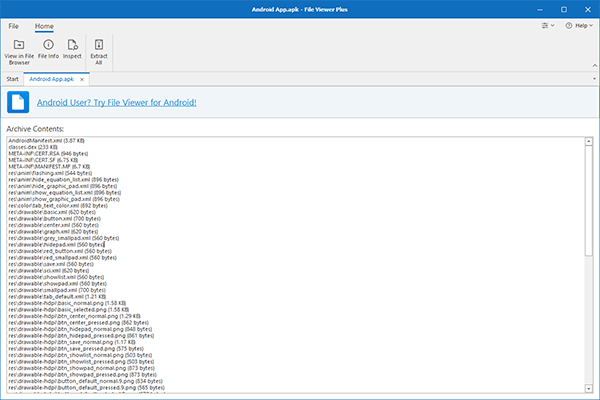The height and width of the screenshot is (400, 600).
Task: Select classes.dex entry
Action: click(x=33, y=147)
